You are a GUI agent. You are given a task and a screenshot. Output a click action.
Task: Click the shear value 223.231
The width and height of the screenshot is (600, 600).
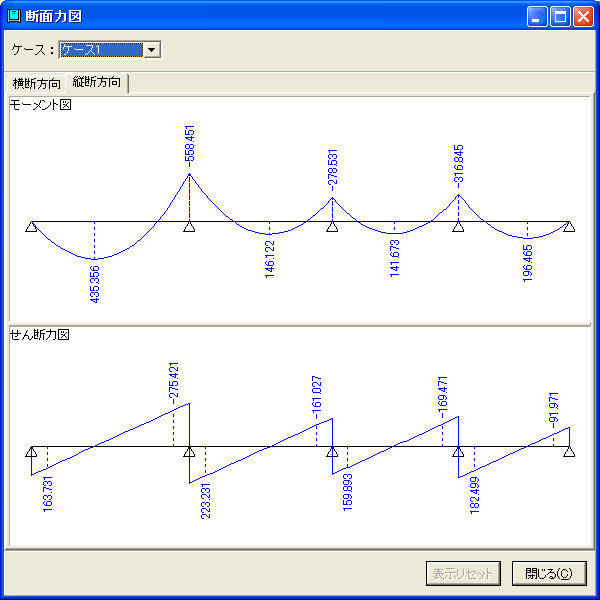click(206, 501)
